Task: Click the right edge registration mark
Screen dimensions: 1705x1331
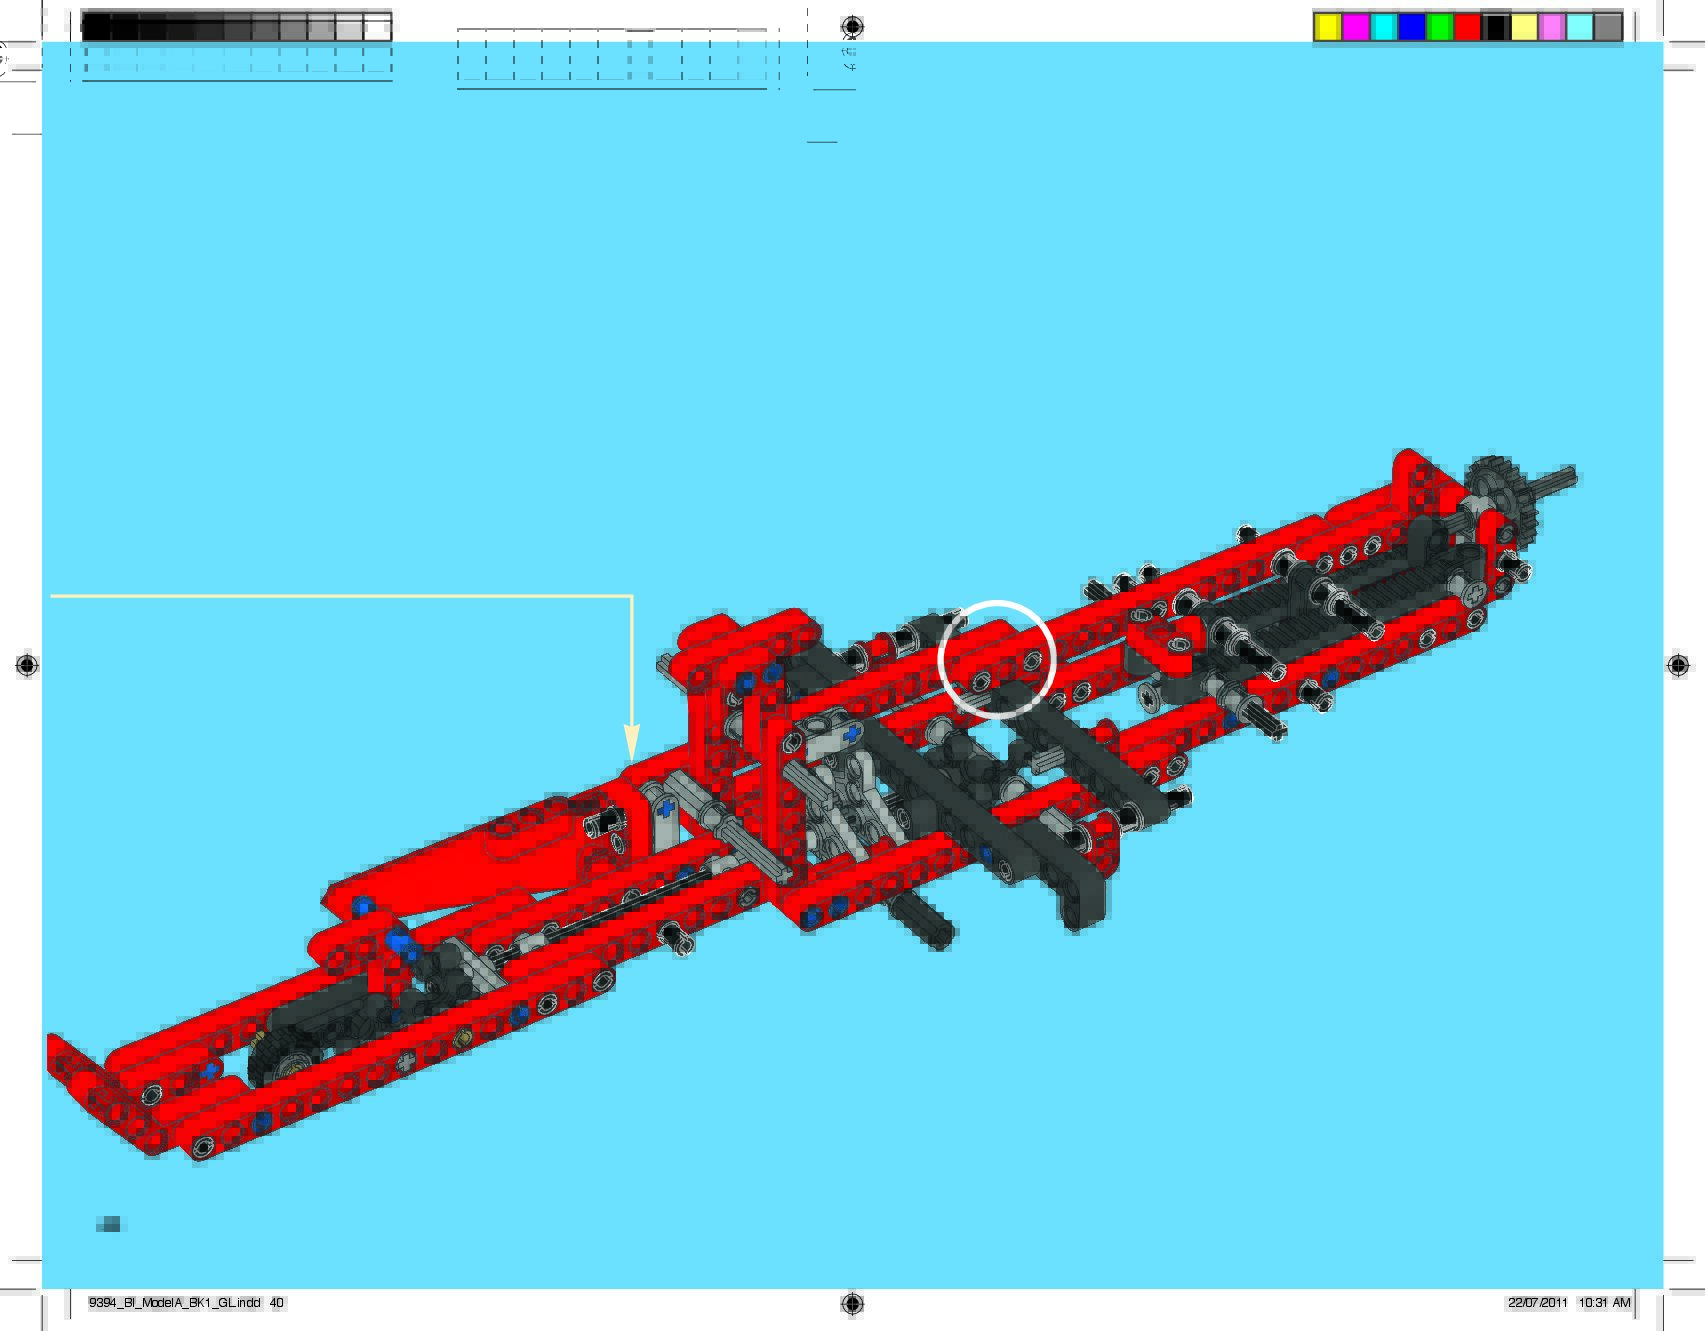Action: 1678,665
